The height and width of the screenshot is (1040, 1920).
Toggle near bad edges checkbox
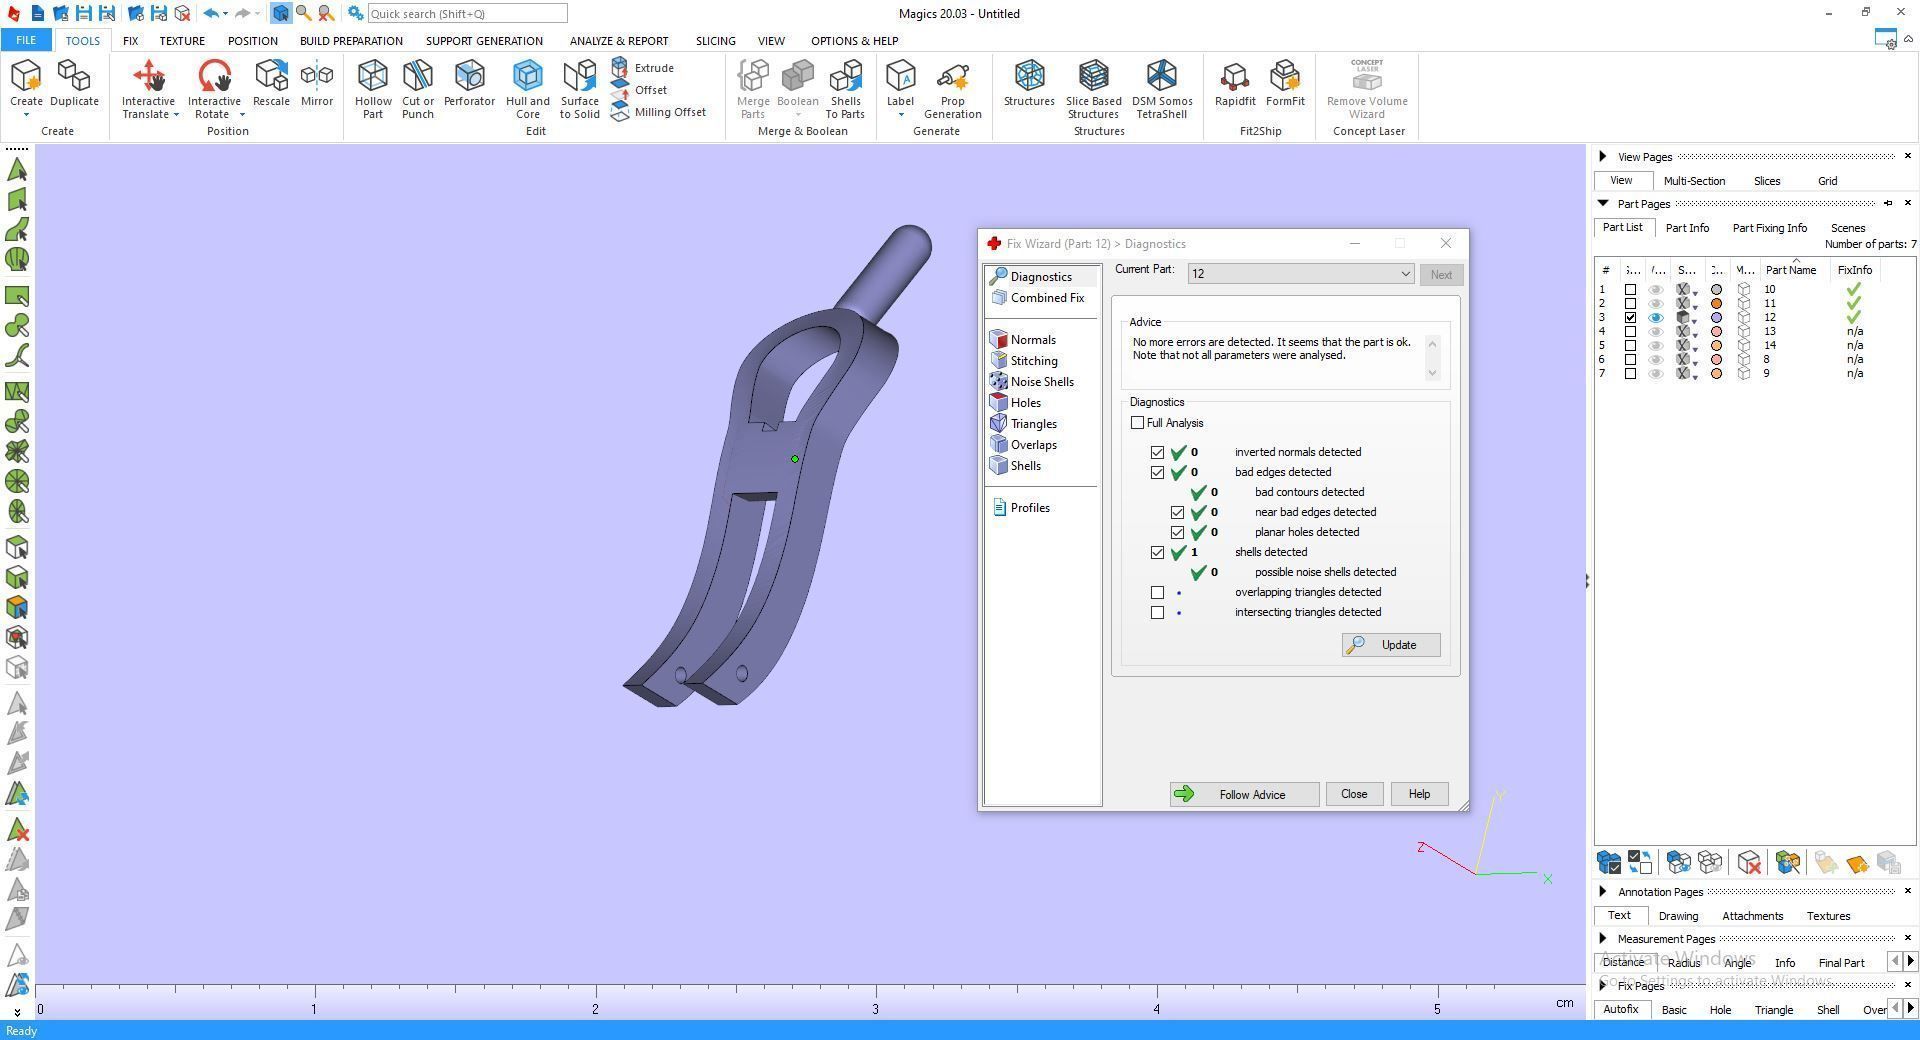pos(1177,512)
